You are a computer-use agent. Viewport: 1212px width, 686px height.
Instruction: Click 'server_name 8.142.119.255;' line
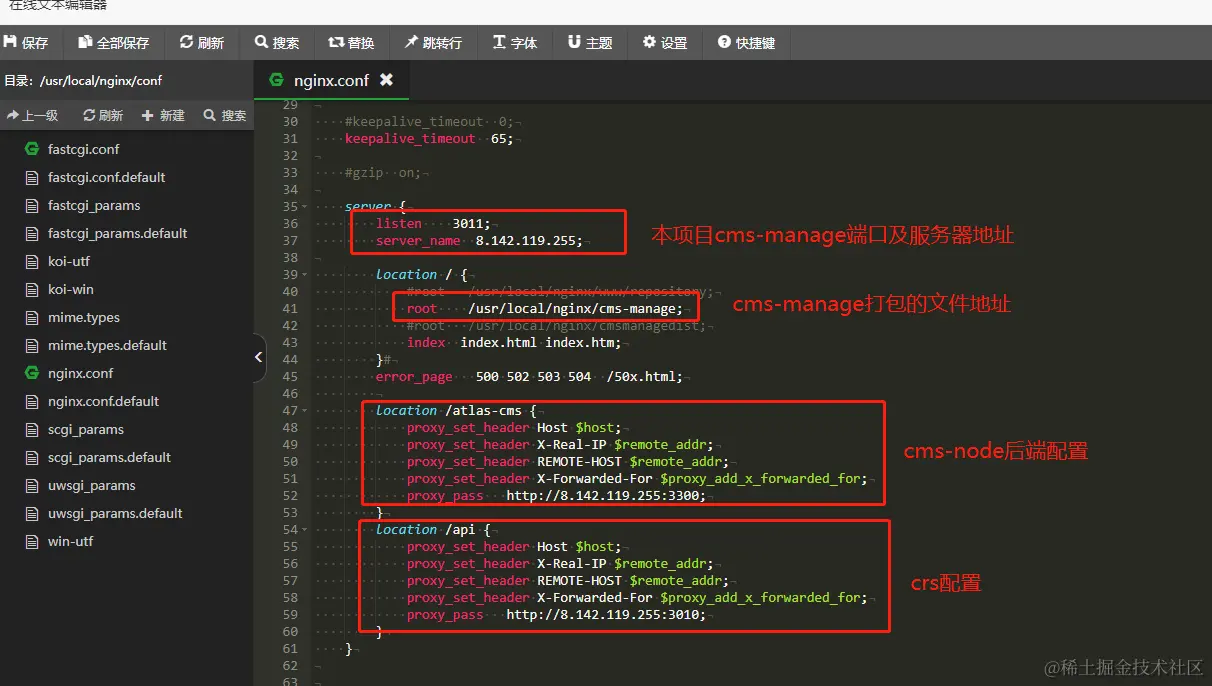tap(479, 240)
